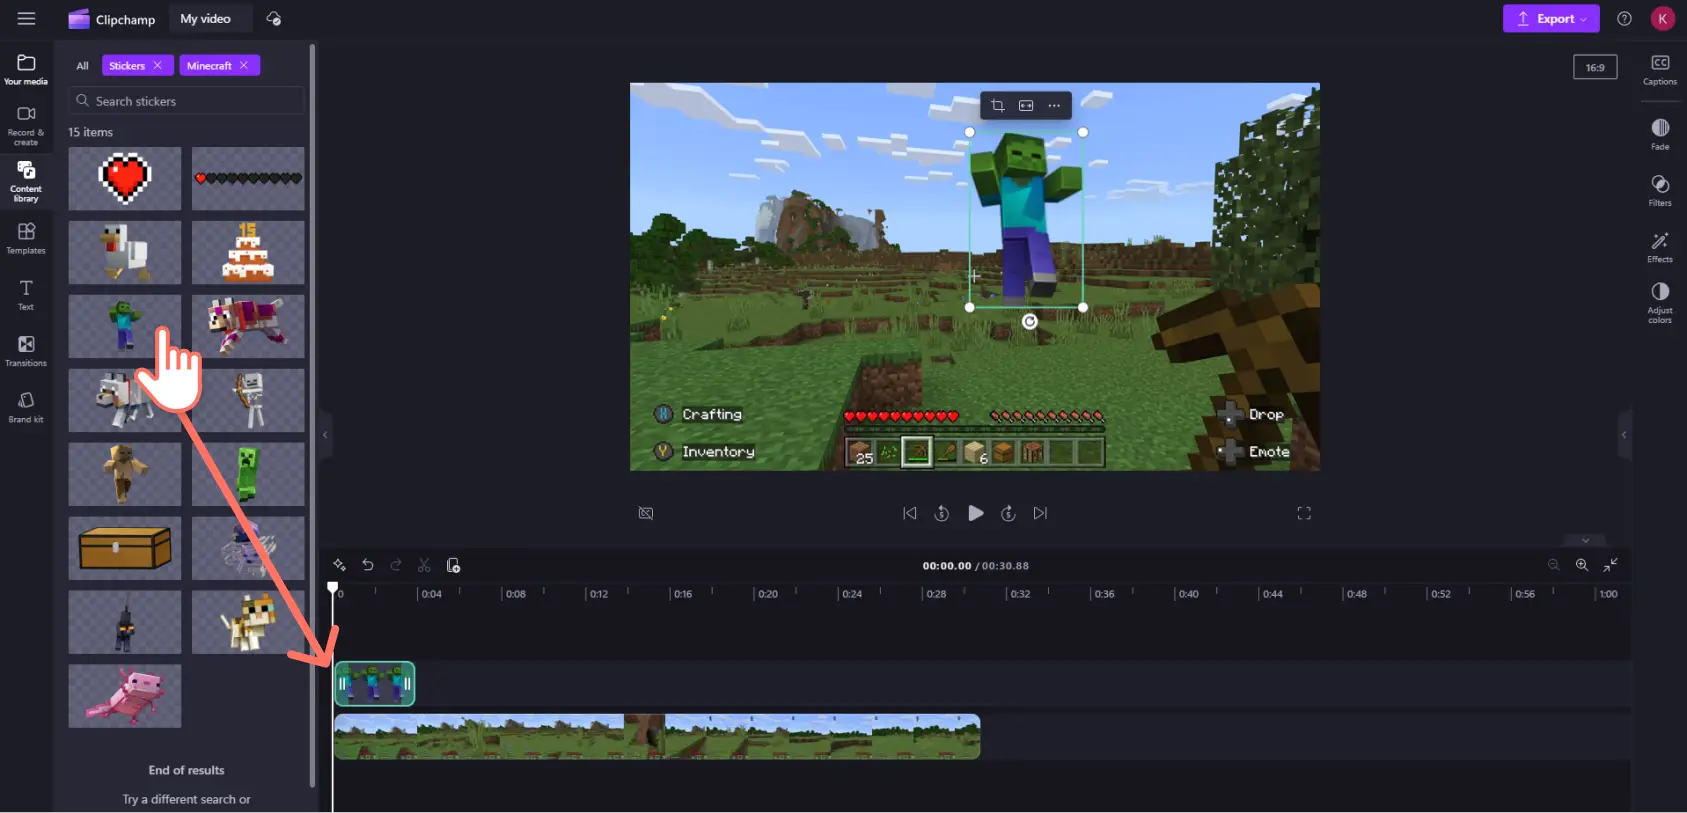Screen dimensions: 1687x813
Task: Click the 0:20 mark on timeline ruler
Action: (x=766, y=594)
